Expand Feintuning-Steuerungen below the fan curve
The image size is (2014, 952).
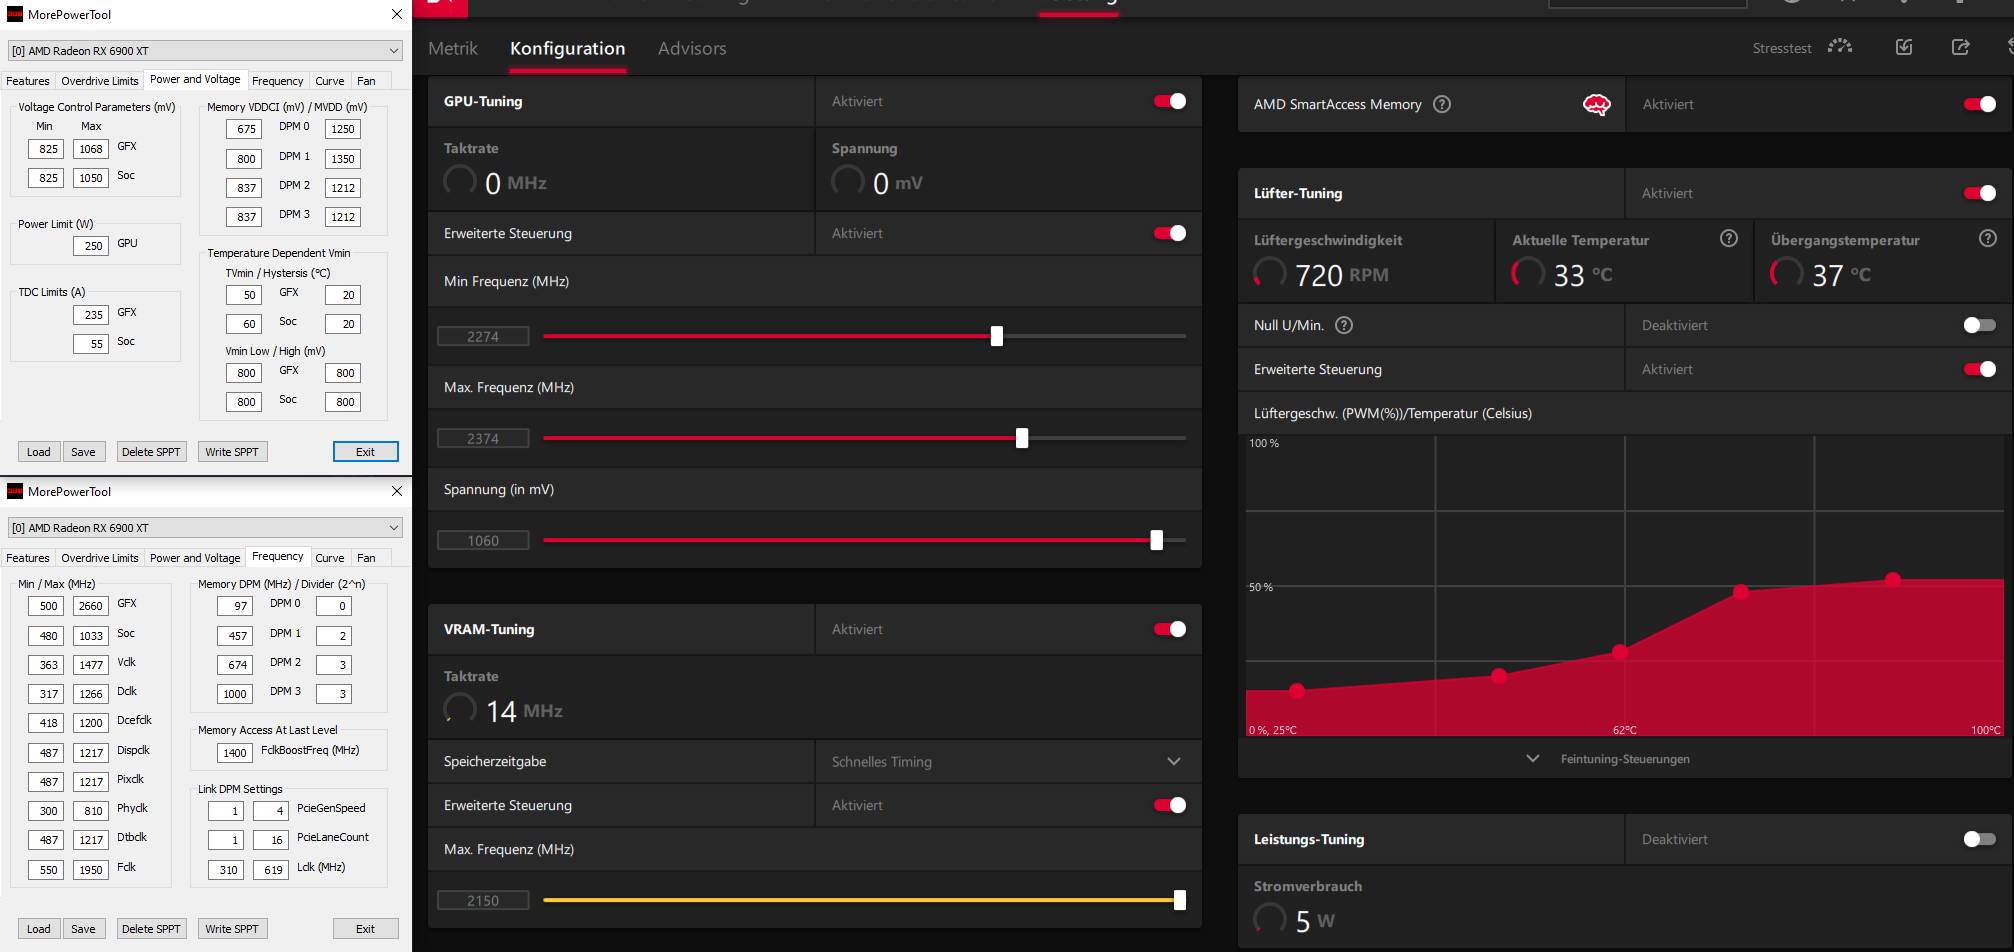(1609, 759)
